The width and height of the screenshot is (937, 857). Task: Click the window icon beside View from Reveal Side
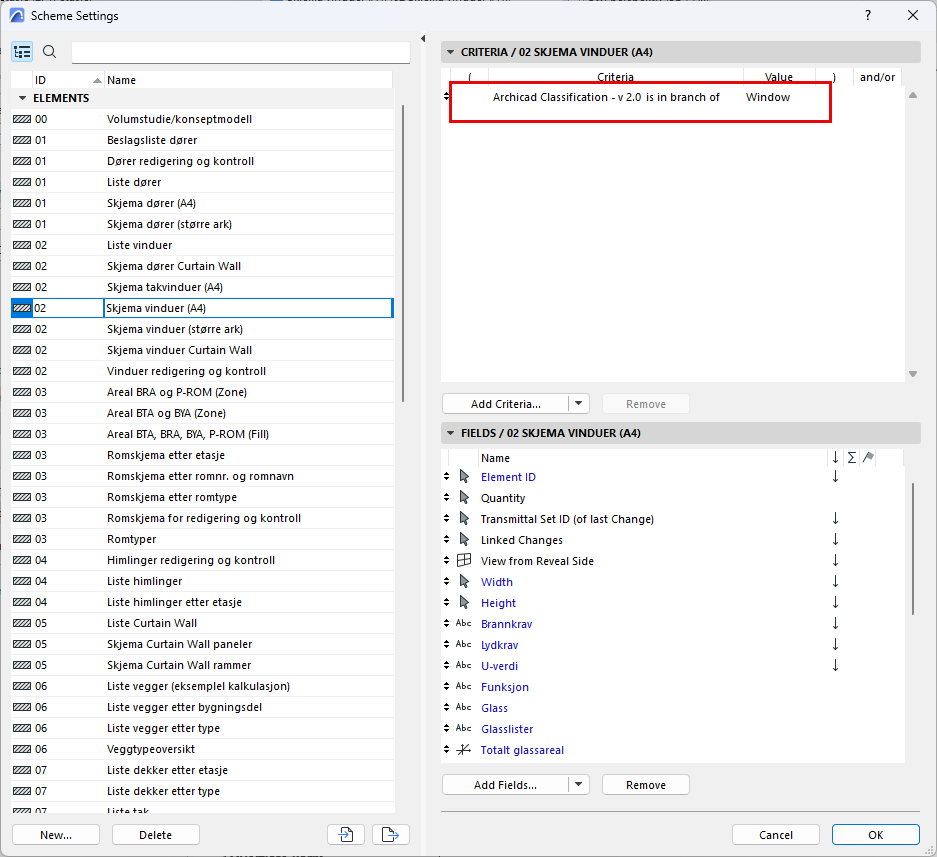(x=463, y=561)
